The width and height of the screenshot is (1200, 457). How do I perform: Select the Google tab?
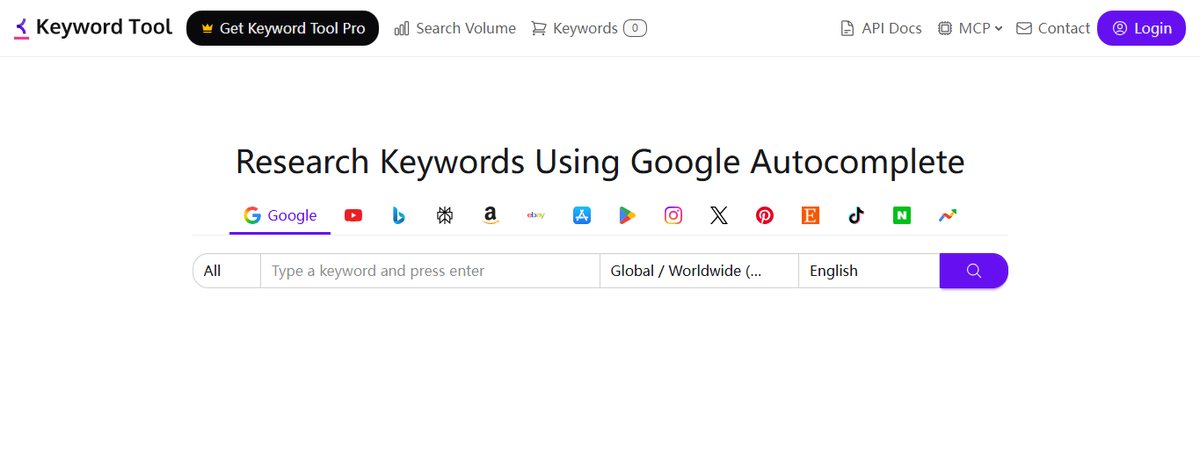click(x=280, y=215)
